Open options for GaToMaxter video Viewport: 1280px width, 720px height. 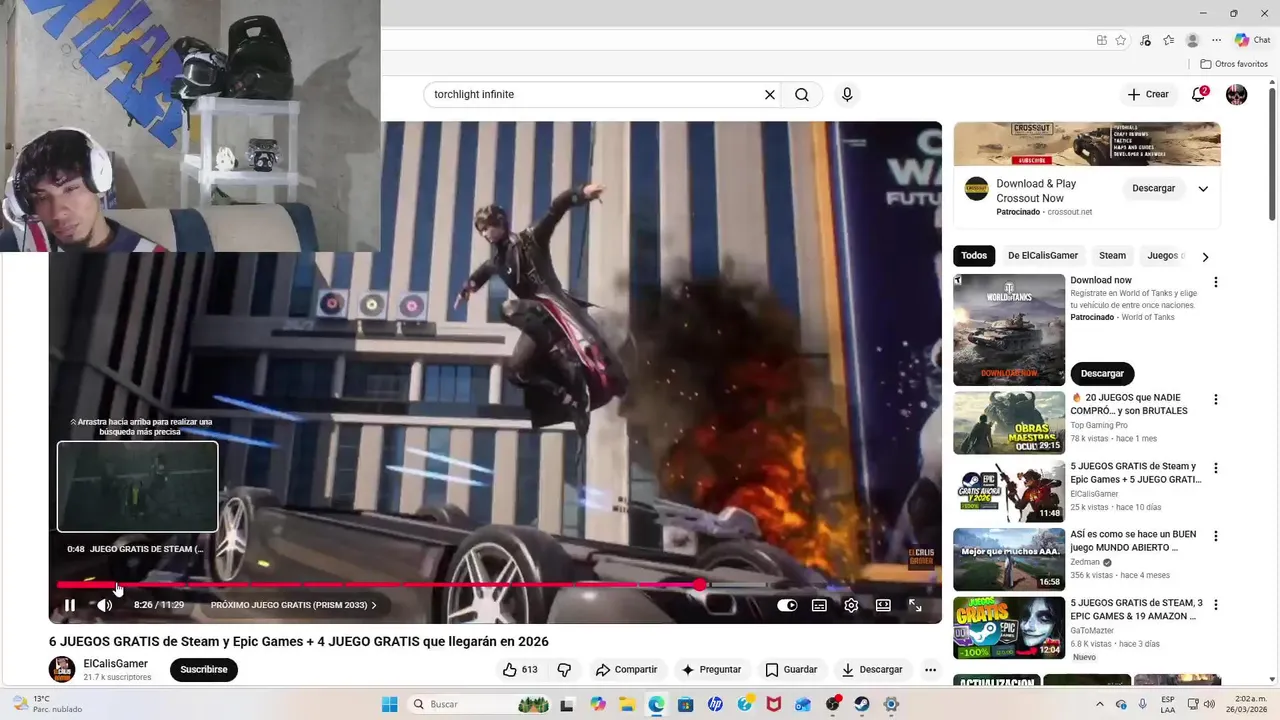tap(1216, 604)
